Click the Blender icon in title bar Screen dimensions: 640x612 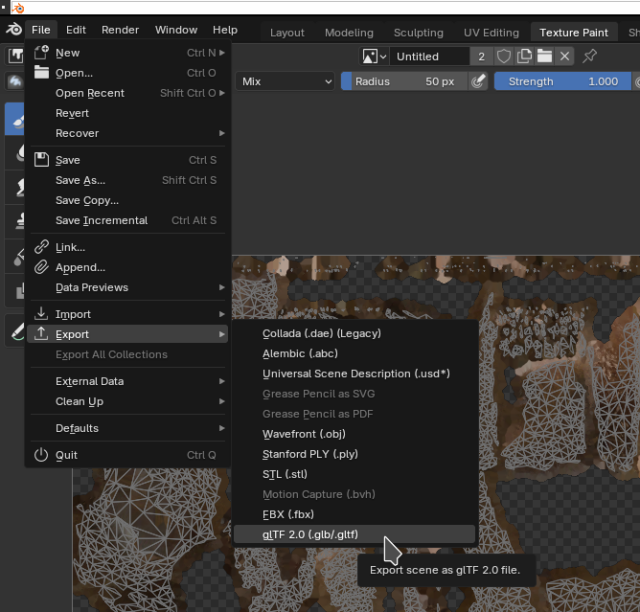click(x=18, y=7)
